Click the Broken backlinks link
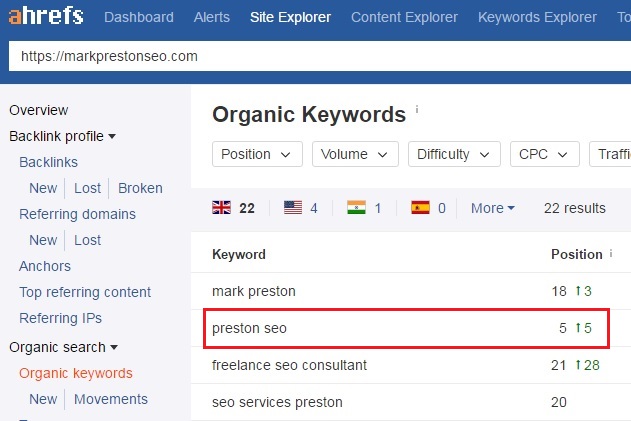This screenshot has width=631, height=421. tap(140, 188)
